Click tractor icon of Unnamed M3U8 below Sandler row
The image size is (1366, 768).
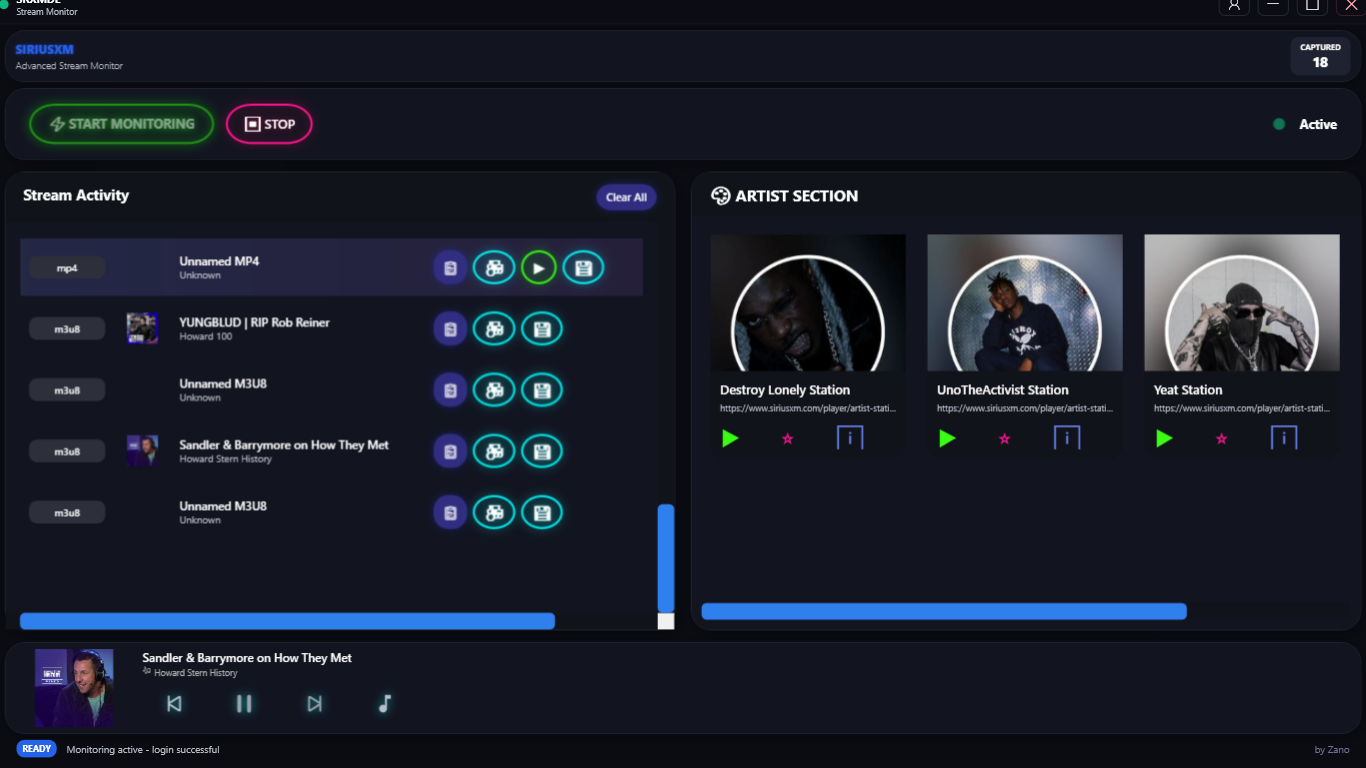tap(494, 512)
